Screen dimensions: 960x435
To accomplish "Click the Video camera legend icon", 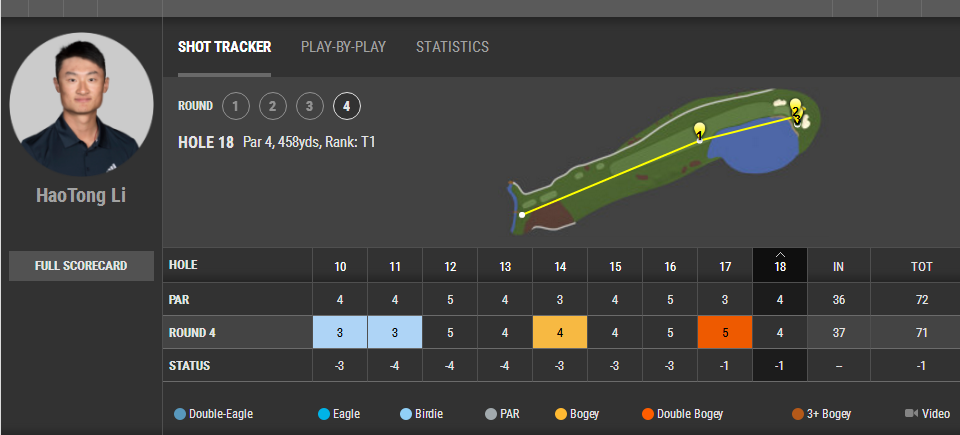I will (x=911, y=414).
